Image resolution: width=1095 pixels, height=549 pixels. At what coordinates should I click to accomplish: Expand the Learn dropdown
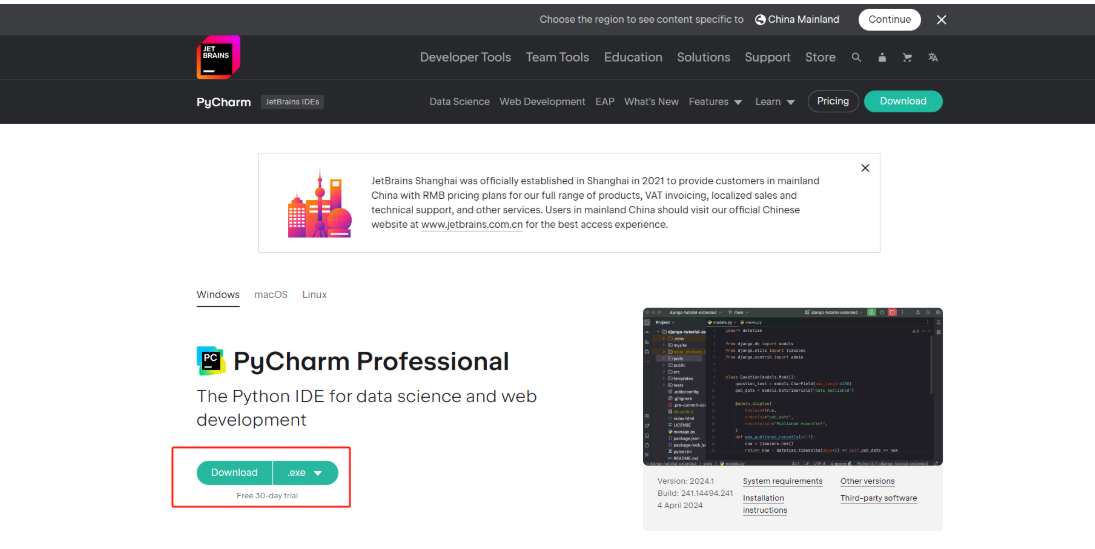(x=774, y=101)
